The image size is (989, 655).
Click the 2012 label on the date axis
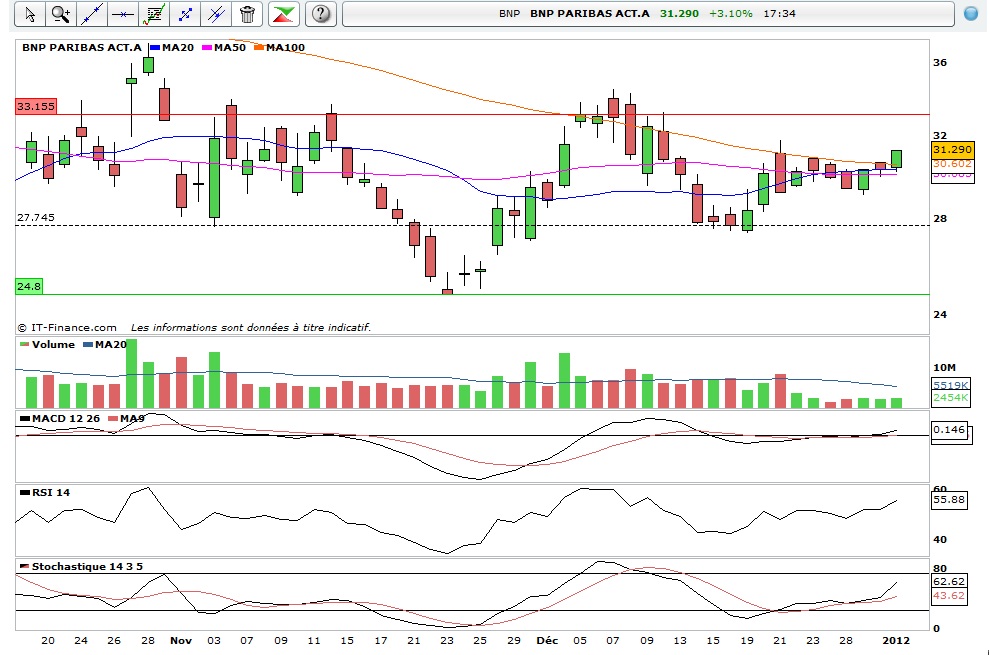(896, 640)
